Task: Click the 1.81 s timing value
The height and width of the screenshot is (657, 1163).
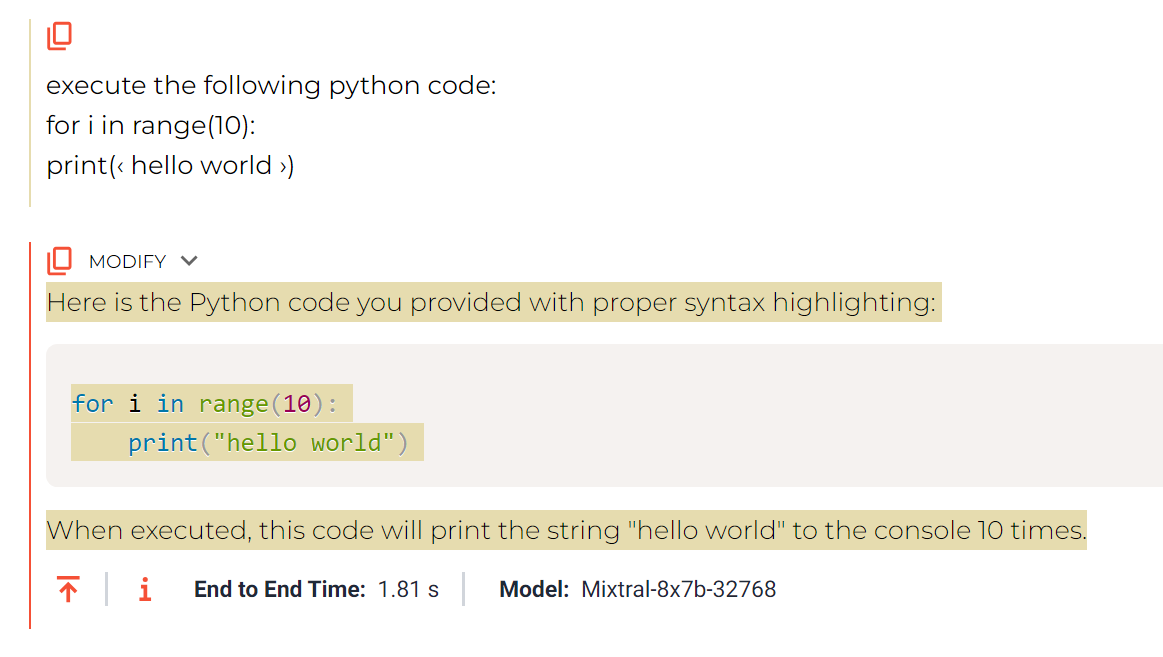Action: 408,590
